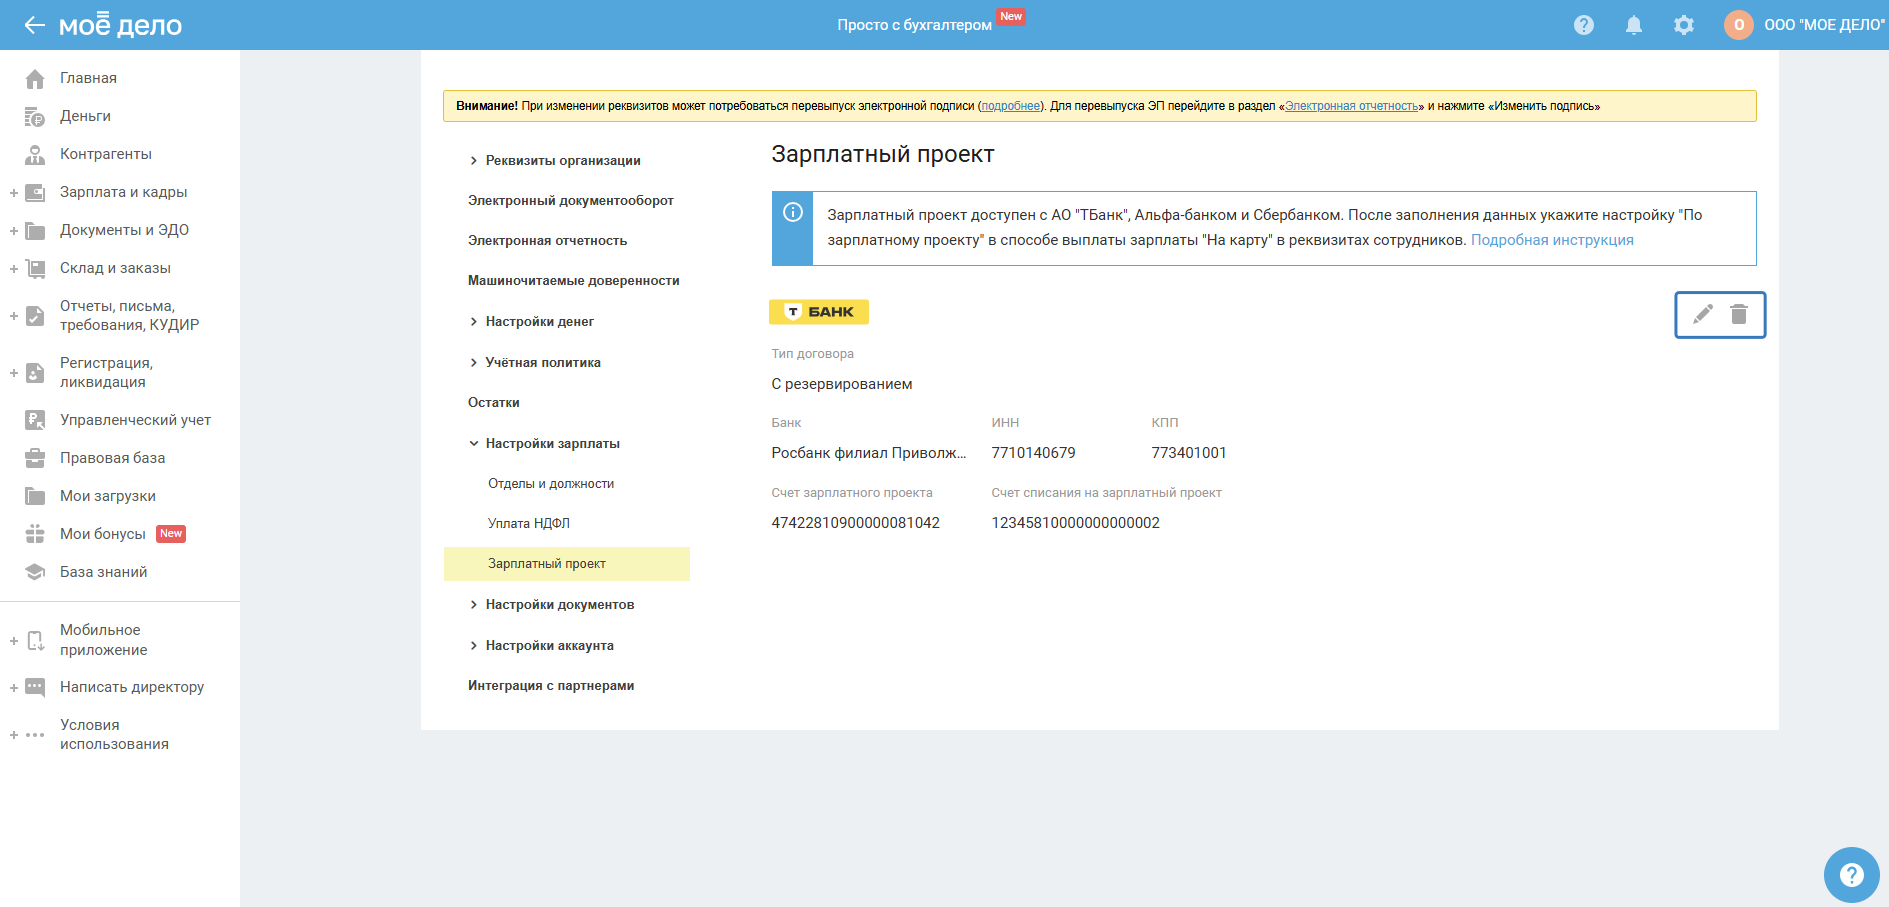Open notifications bell
Image resolution: width=1889 pixels, height=907 pixels.
[1634, 25]
